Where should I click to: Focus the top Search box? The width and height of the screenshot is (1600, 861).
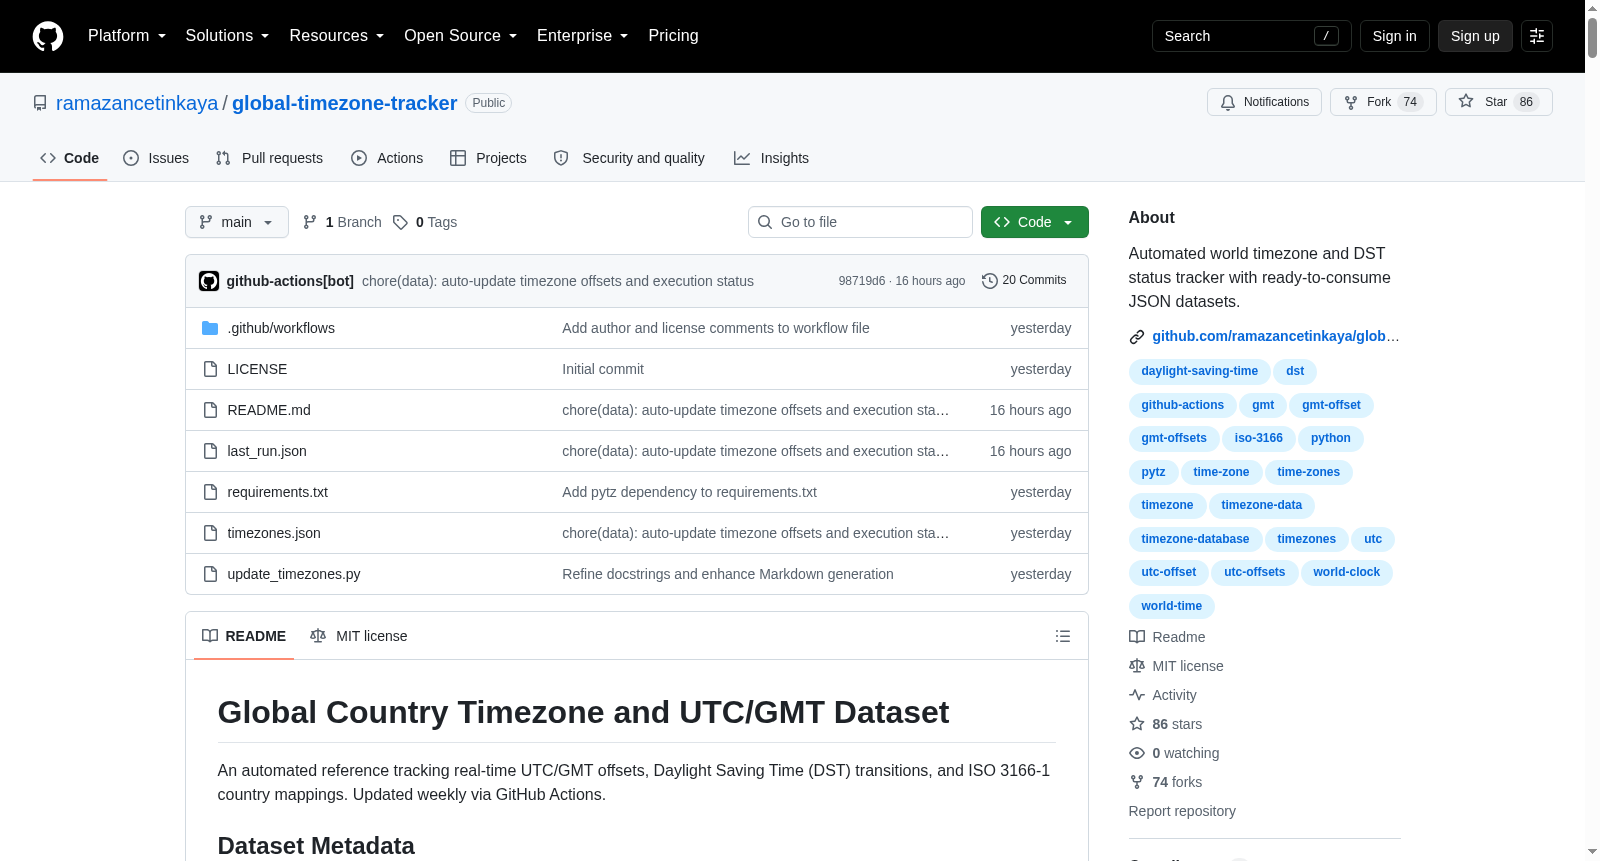point(1251,36)
